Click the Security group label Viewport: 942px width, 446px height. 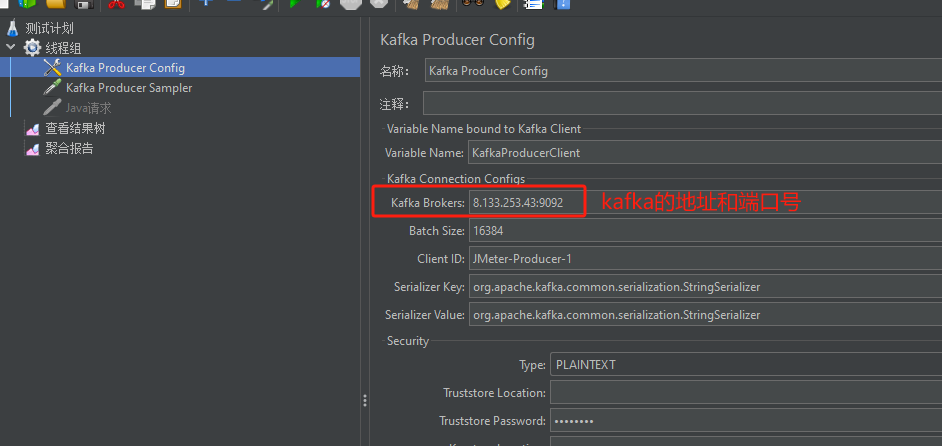point(408,341)
